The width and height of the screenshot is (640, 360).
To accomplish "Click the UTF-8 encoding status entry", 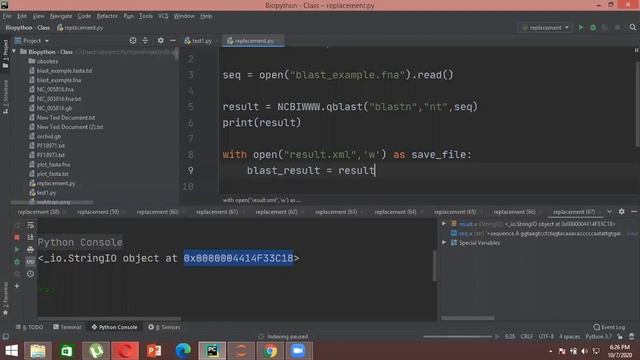I will tap(546, 336).
